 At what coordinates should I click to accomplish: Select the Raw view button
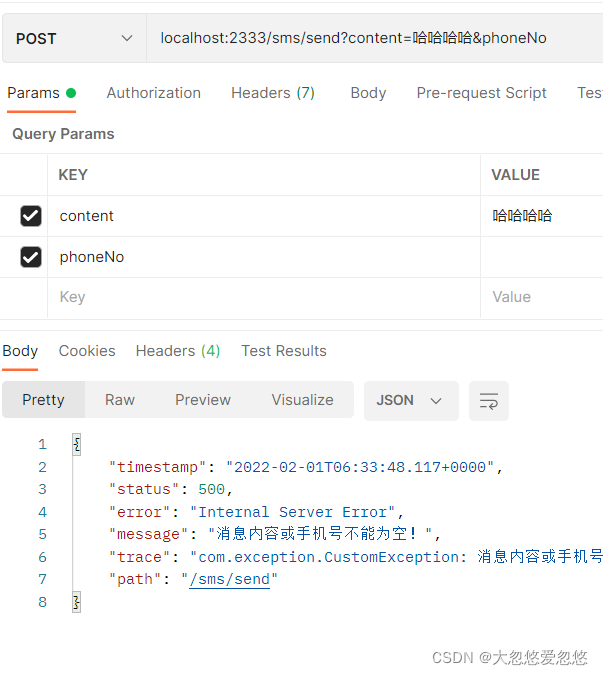point(120,400)
